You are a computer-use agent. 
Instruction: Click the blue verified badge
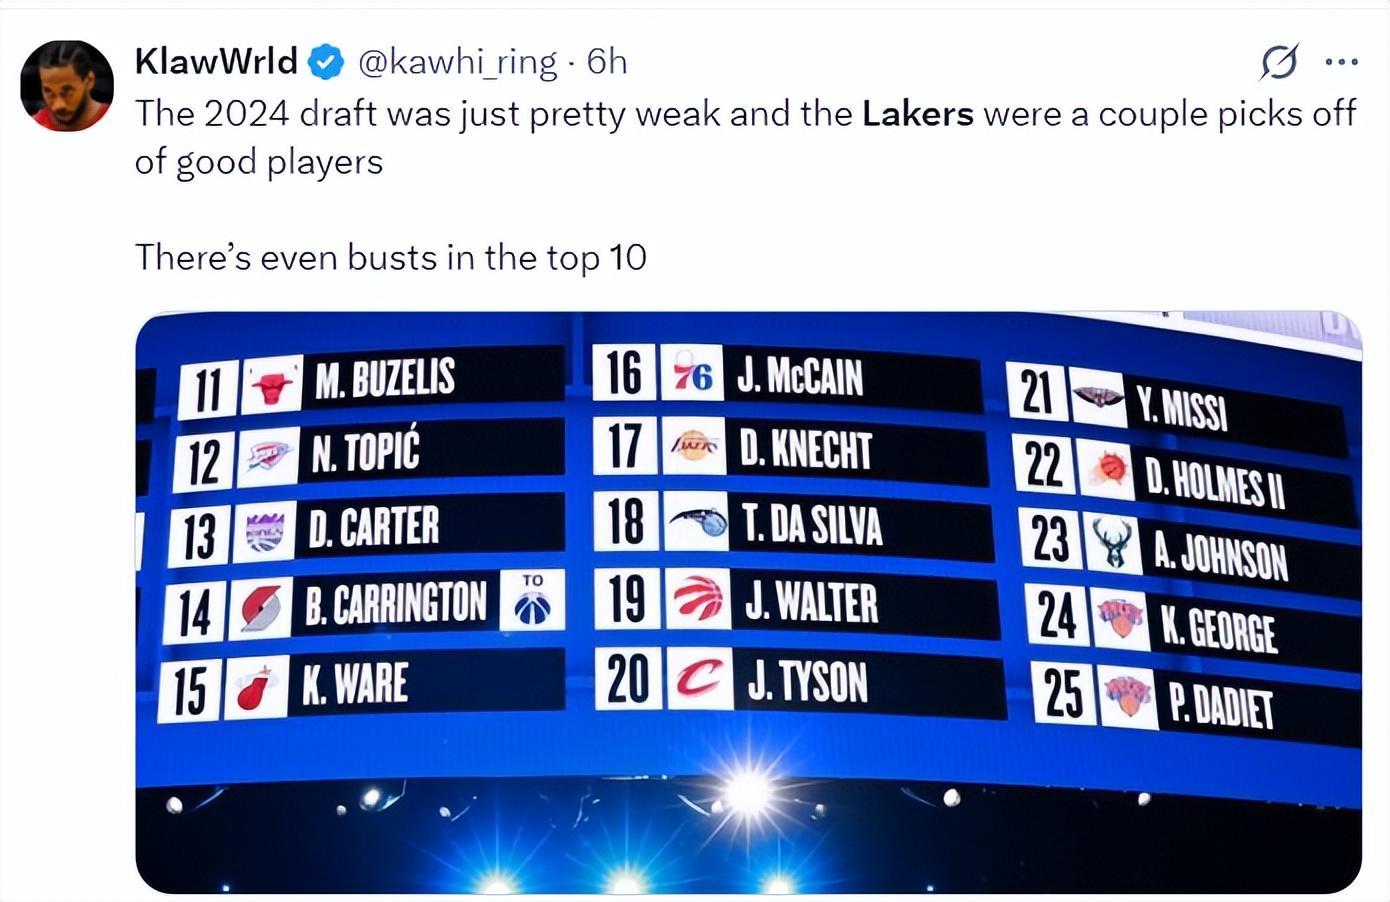pos(326,62)
